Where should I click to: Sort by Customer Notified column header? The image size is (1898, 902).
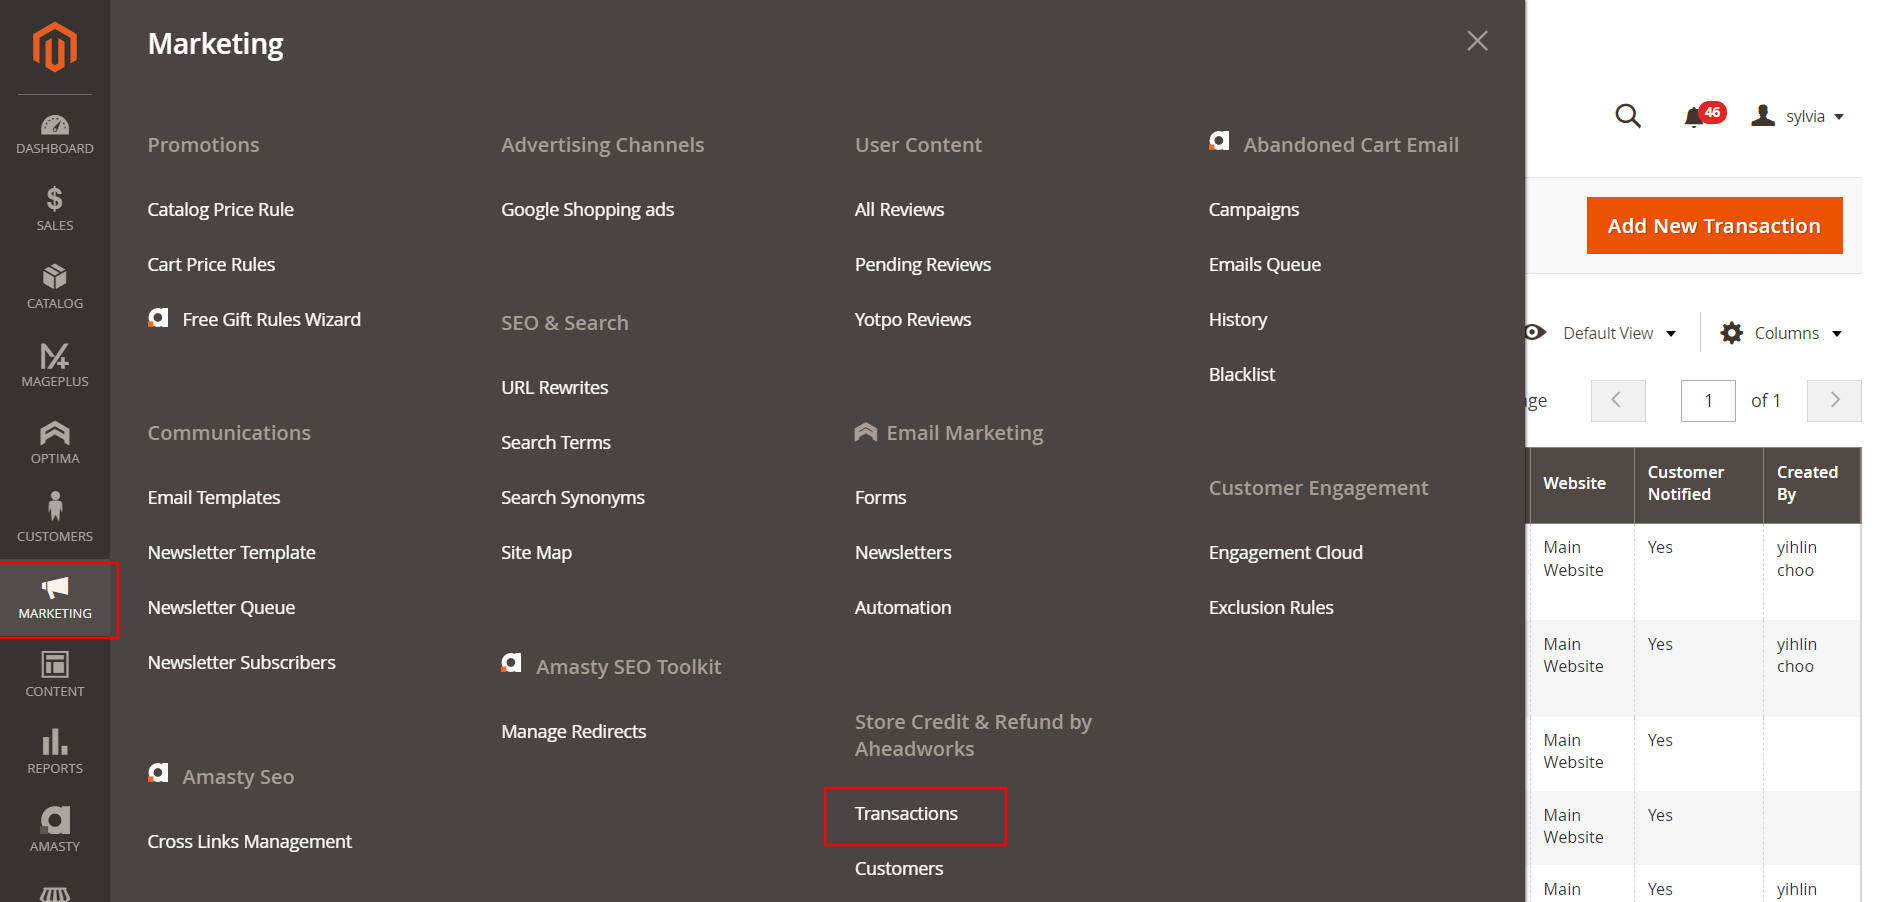click(1698, 484)
